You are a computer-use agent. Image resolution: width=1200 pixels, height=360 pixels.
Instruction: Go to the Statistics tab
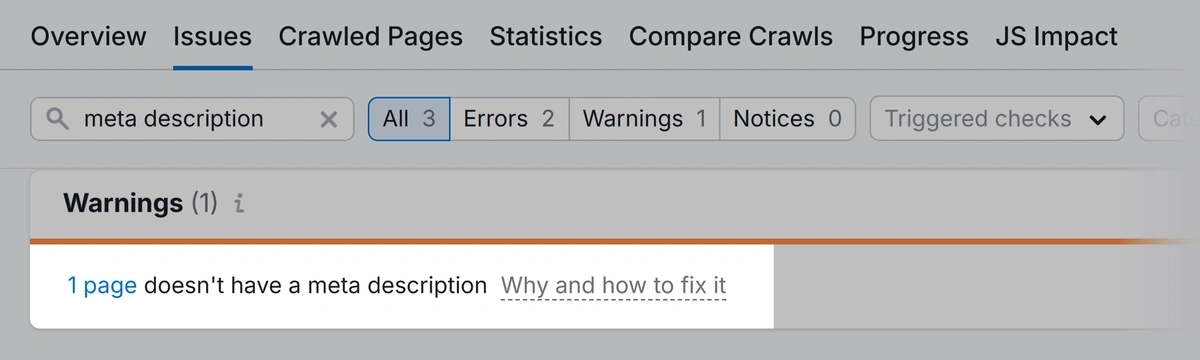pyautogui.click(x=546, y=37)
